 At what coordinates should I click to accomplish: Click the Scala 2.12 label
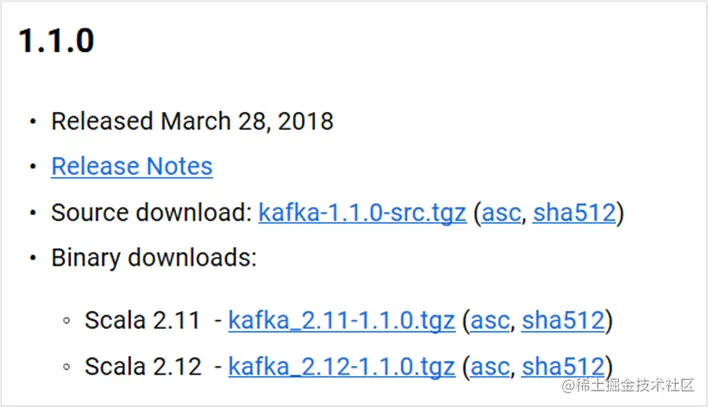click(141, 366)
